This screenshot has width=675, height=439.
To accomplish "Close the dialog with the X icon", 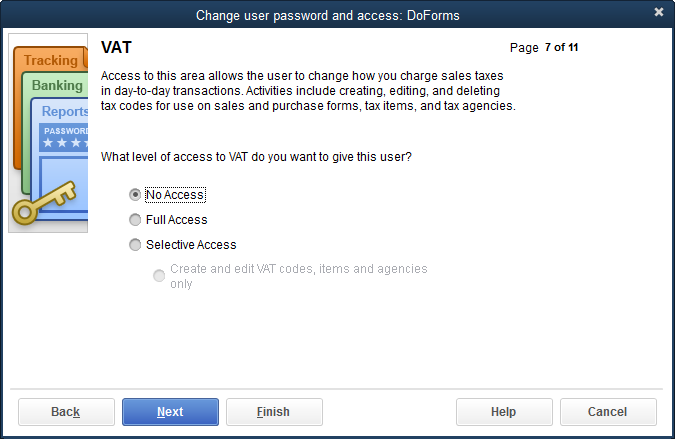I will 658,12.
